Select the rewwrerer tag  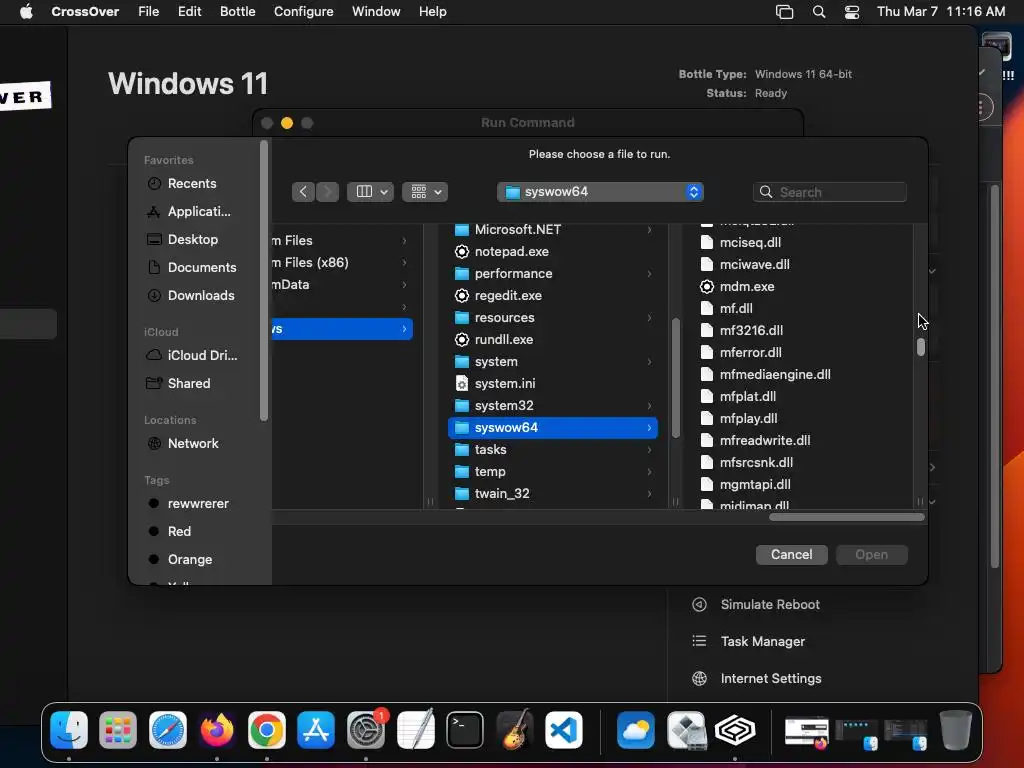coord(198,504)
